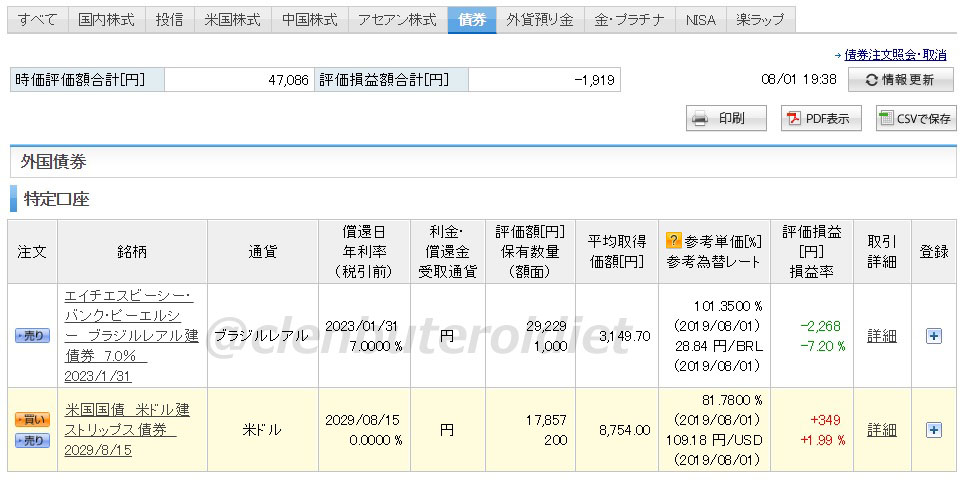Open the 中国株式 tab
Screen dimensions: 963x480
(x=310, y=20)
